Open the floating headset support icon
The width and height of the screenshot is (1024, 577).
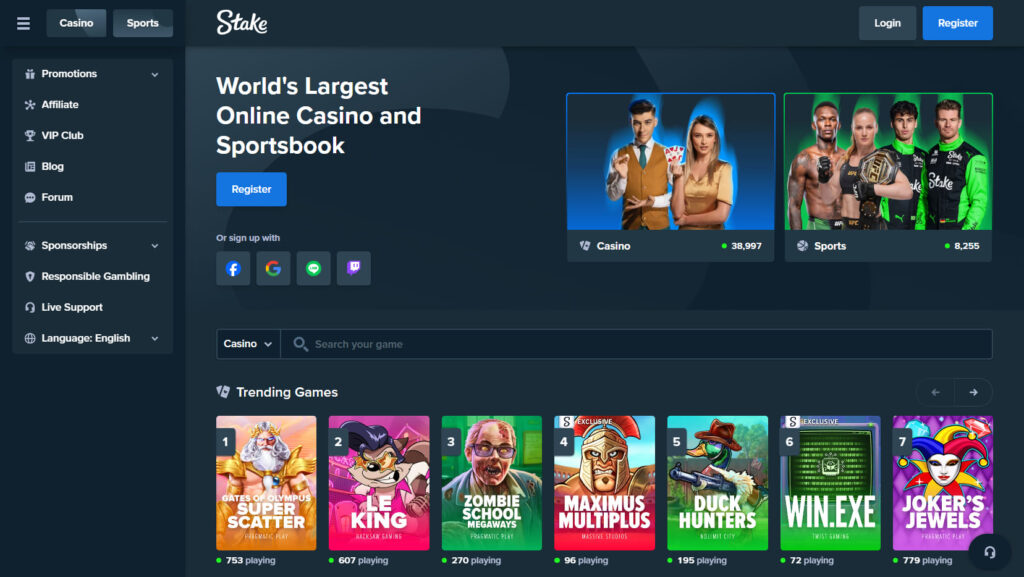point(989,552)
